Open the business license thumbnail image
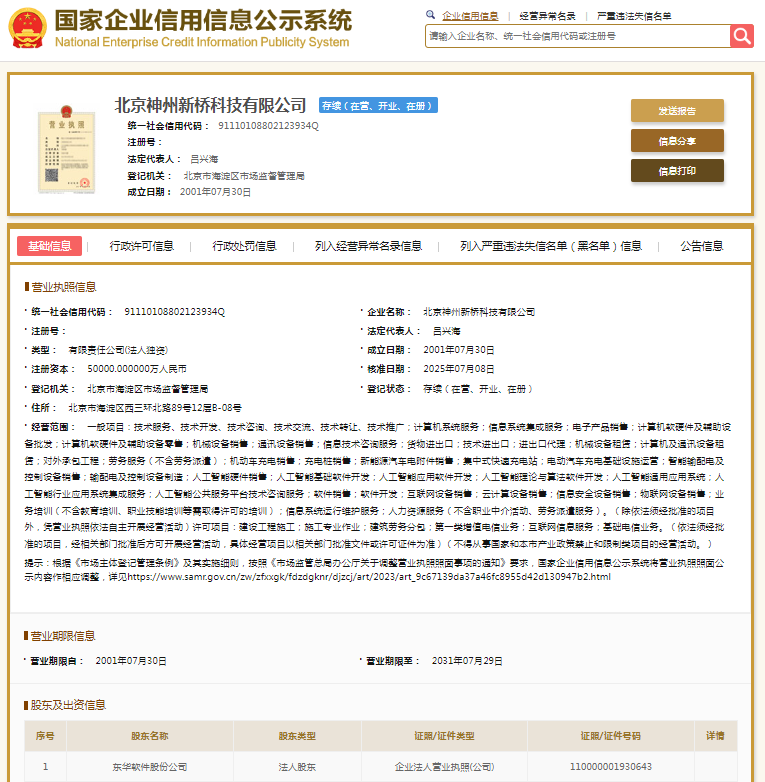This screenshot has height=782, width=765. tap(62, 148)
